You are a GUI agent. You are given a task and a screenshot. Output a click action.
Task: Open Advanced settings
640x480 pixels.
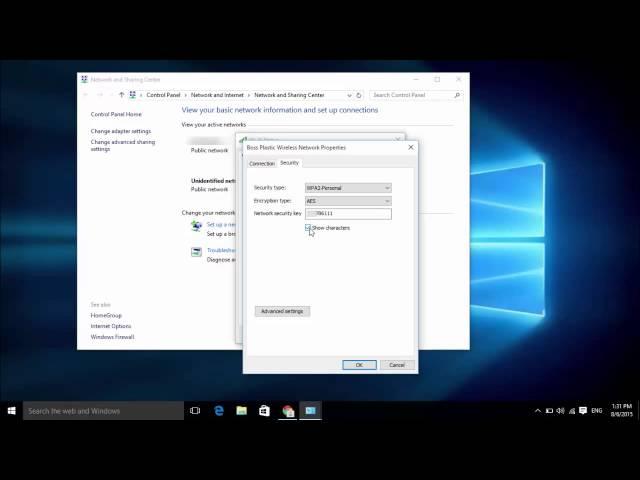(282, 311)
